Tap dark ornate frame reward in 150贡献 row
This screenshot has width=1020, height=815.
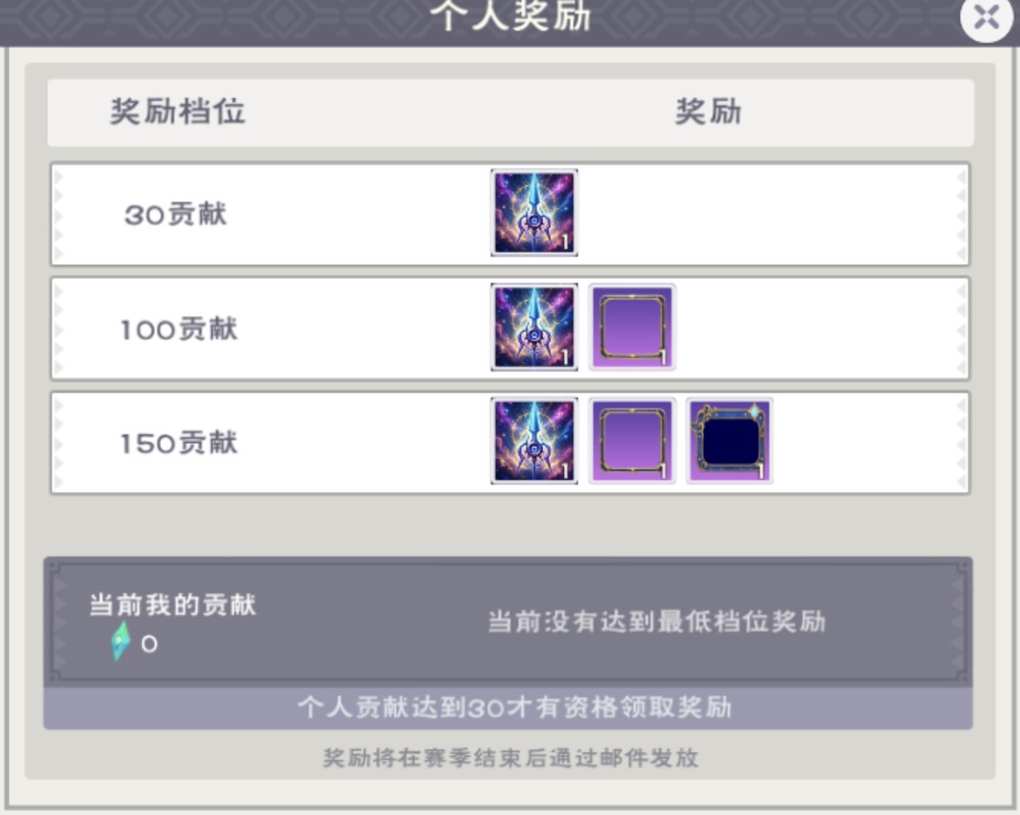click(x=730, y=441)
